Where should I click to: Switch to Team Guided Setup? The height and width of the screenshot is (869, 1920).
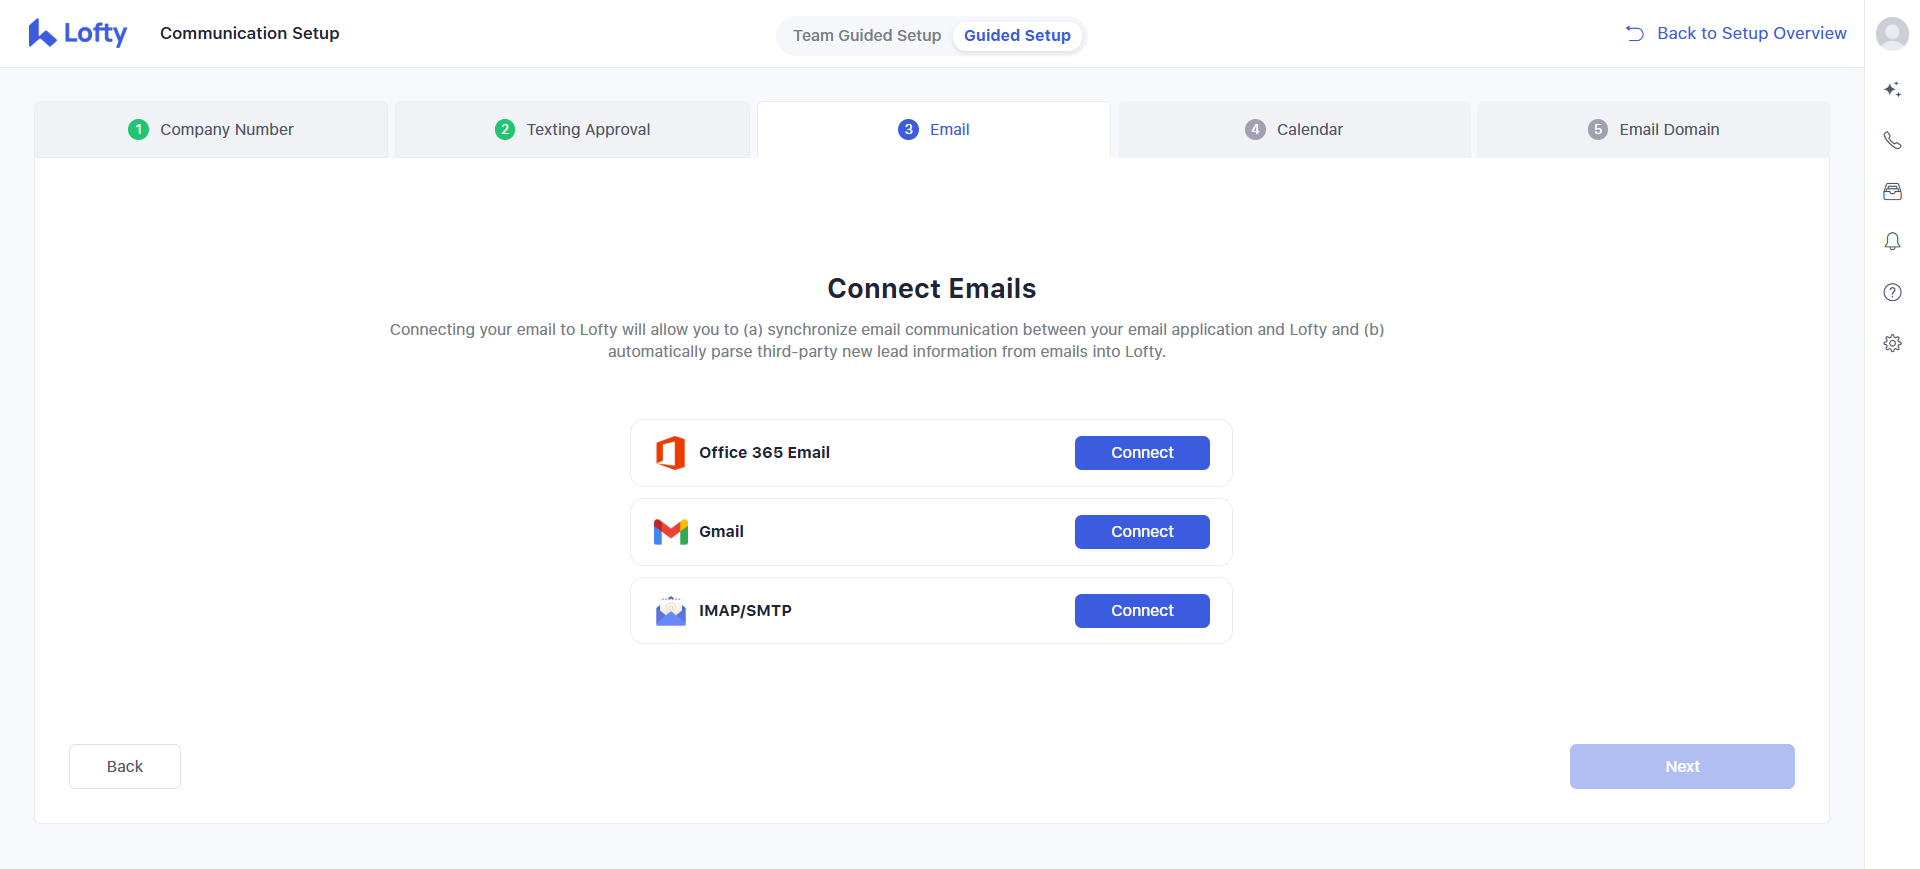click(866, 35)
